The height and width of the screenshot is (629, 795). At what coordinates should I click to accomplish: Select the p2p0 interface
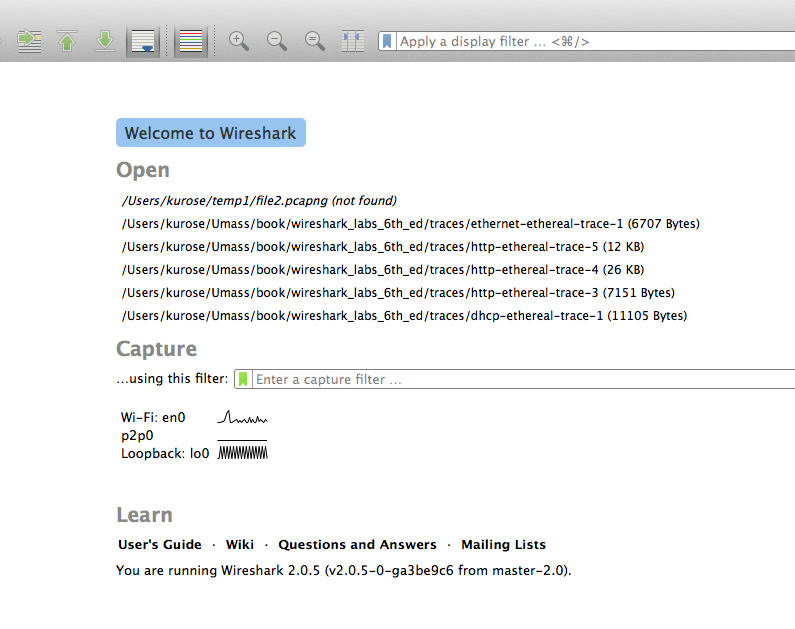137,435
